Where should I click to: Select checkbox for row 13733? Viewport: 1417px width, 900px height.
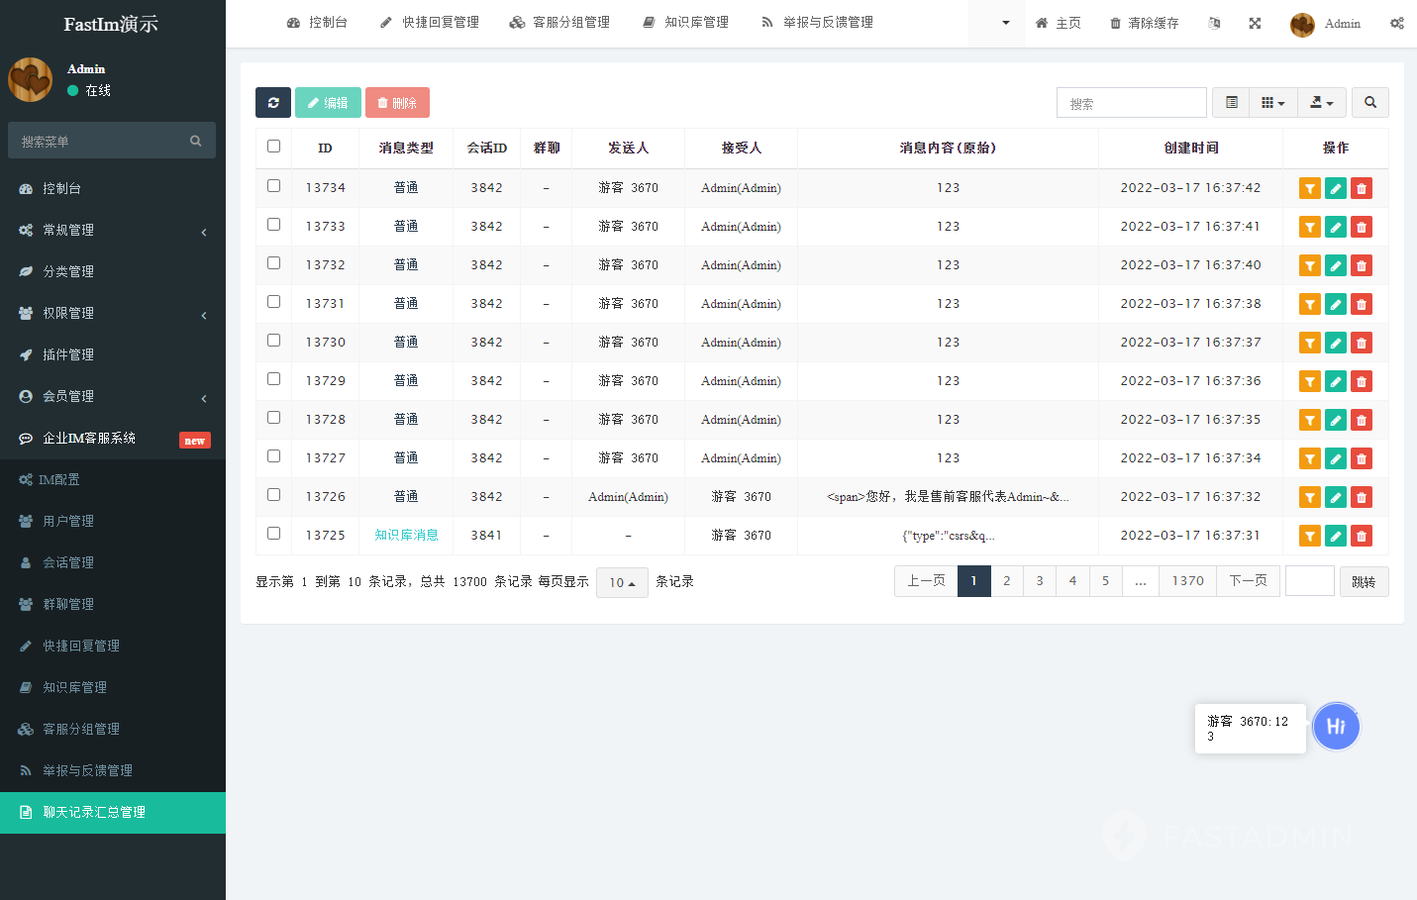click(274, 225)
